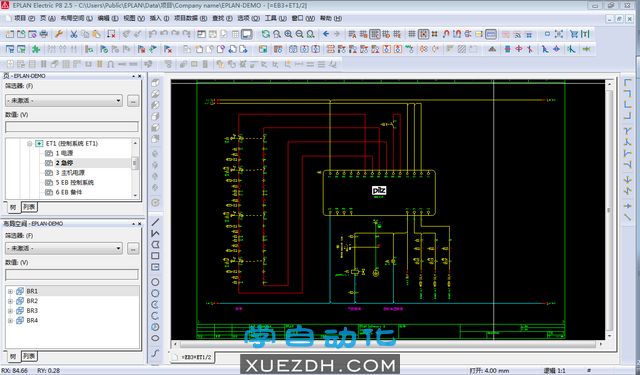The height and width of the screenshot is (375, 640).
Task: Select the straight line drawing tool
Action: point(155,222)
